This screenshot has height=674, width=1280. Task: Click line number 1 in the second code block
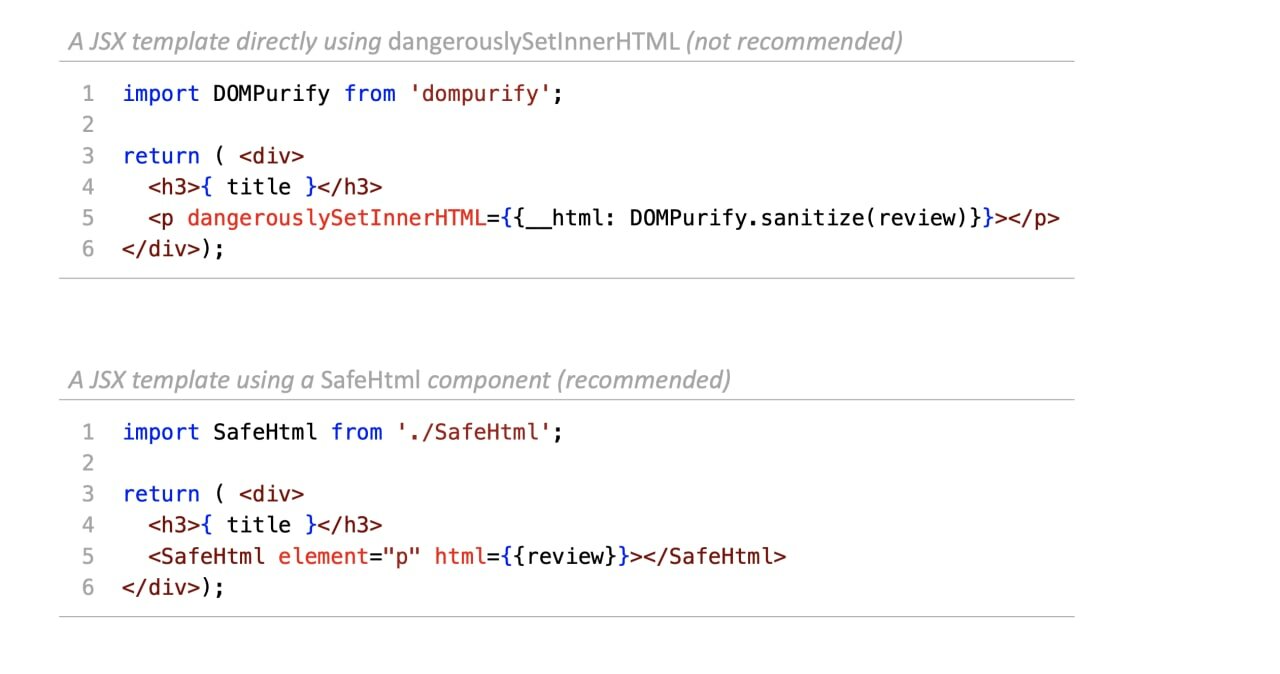tap(88, 432)
